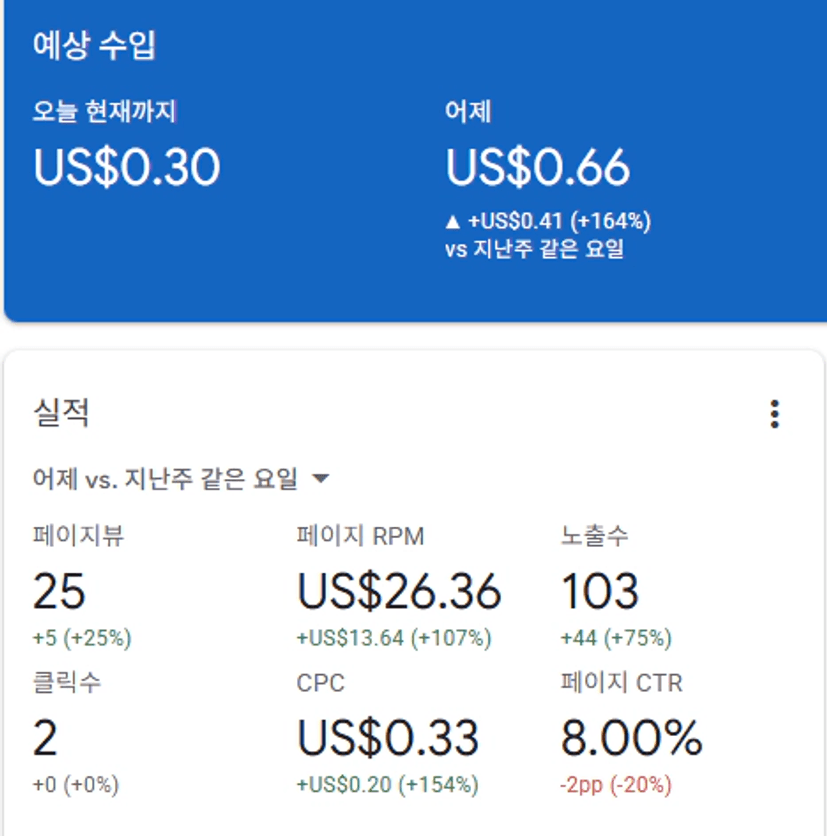
Task: Click the 실적 card heading
Action: coord(61,413)
